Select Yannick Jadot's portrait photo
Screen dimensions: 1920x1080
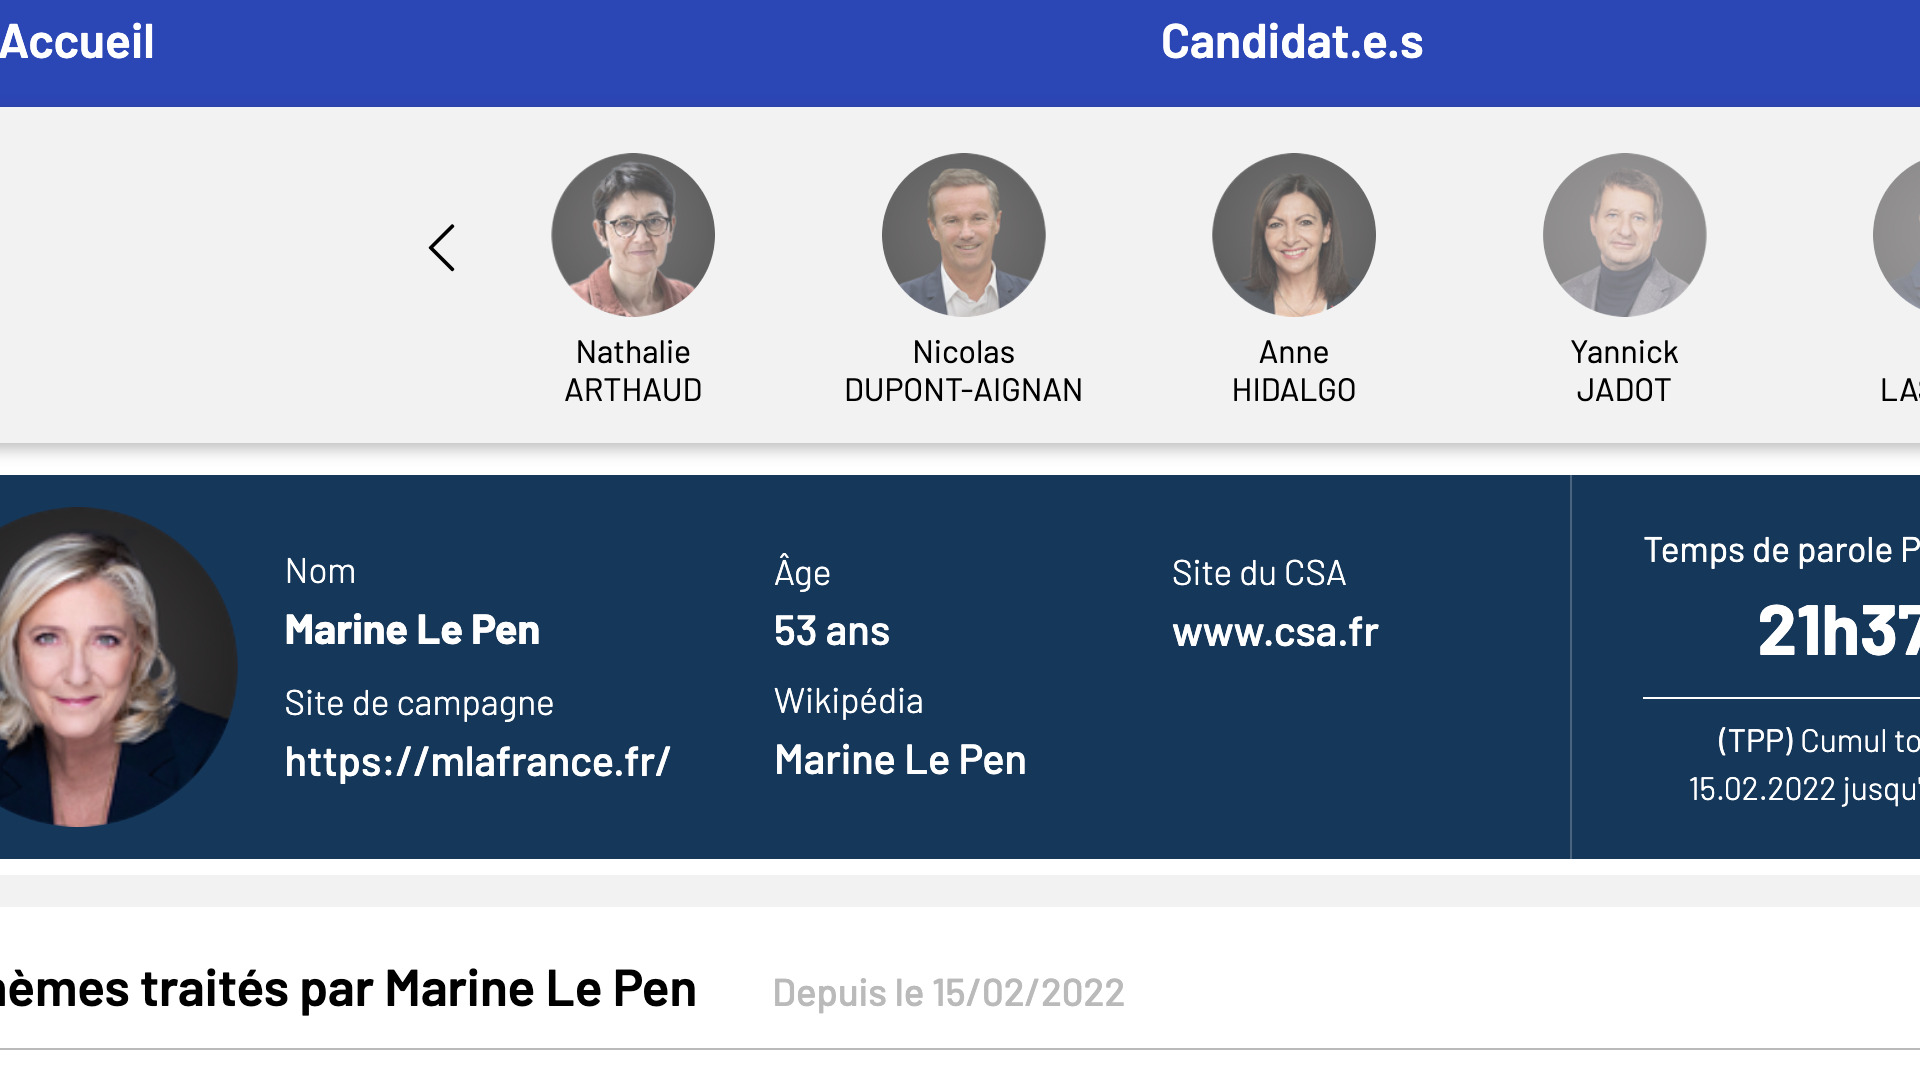(x=1624, y=235)
